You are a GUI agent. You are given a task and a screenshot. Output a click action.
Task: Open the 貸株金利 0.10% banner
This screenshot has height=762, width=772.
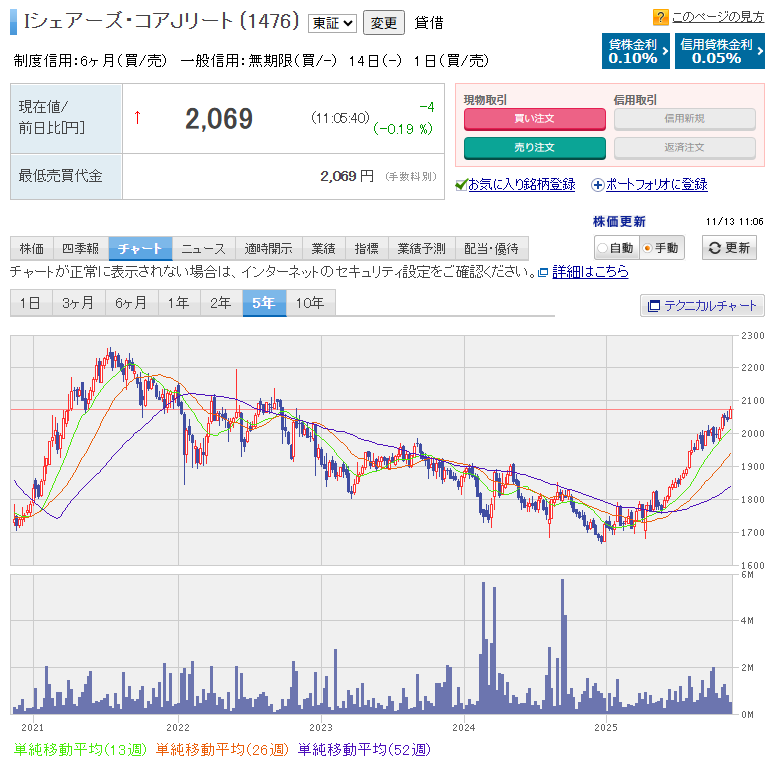[x=636, y=51]
